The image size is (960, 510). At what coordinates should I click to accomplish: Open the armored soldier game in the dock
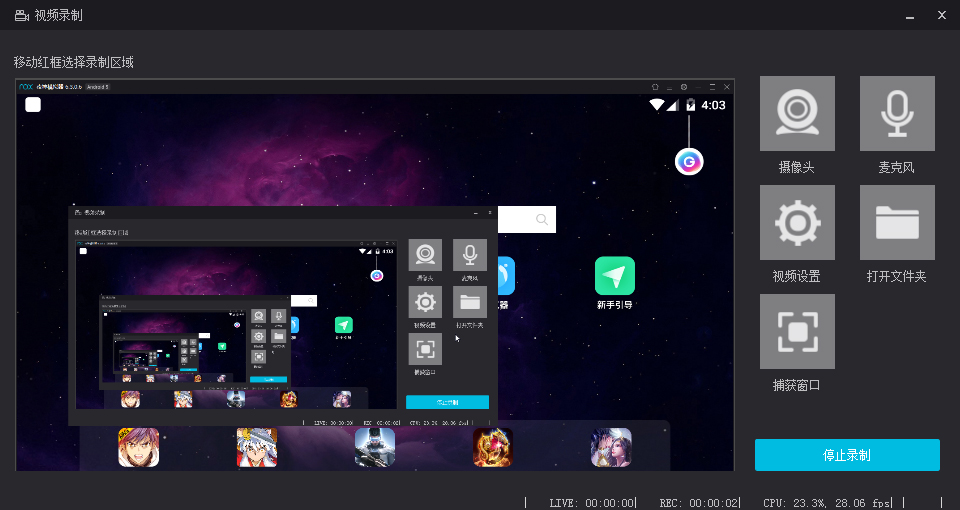(x=375, y=448)
